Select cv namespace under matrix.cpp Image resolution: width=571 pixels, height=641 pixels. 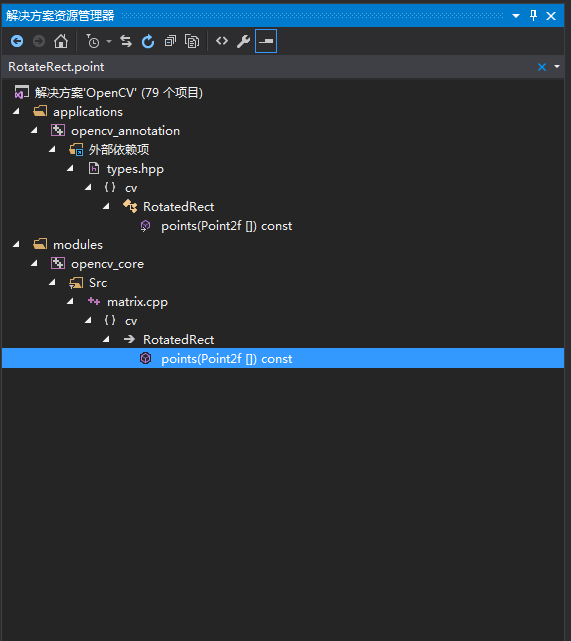pyautogui.click(x=131, y=321)
